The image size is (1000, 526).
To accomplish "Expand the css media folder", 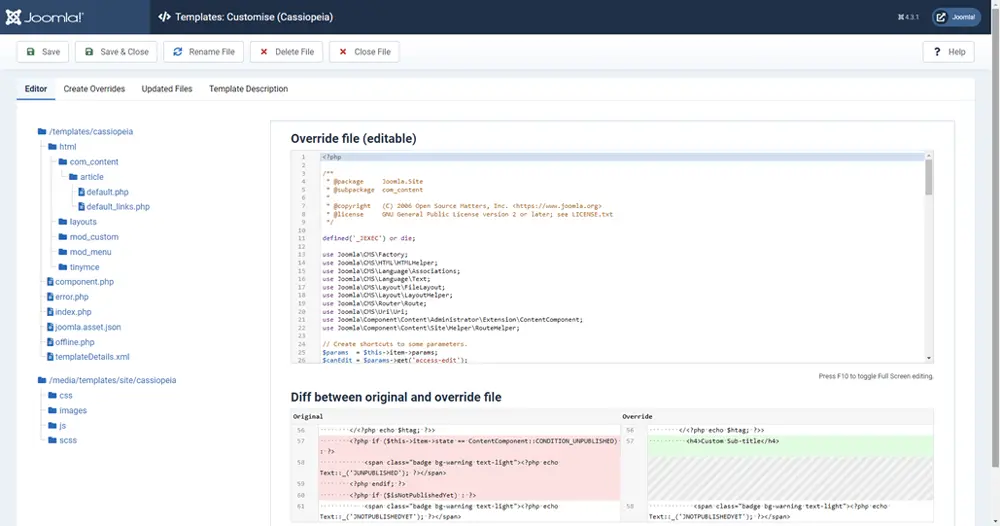I will [x=65, y=396].
